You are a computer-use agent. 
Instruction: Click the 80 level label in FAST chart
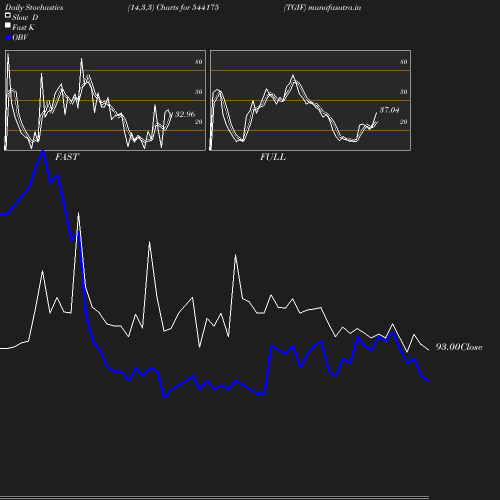coord(199,62)
